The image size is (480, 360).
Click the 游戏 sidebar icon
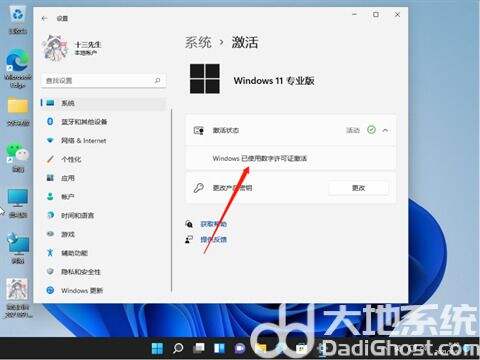[x=50, y=234]
